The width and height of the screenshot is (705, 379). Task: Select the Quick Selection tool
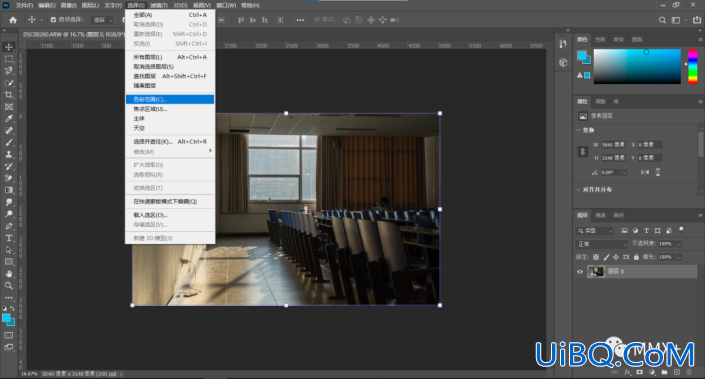[9, 83]
